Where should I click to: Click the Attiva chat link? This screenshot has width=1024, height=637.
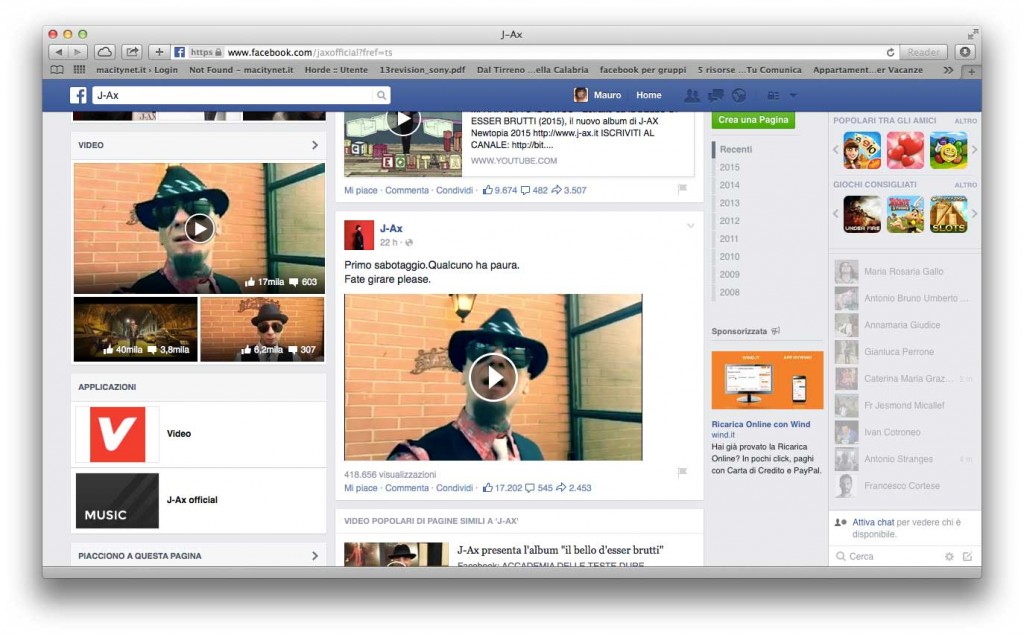coord(873,523)
